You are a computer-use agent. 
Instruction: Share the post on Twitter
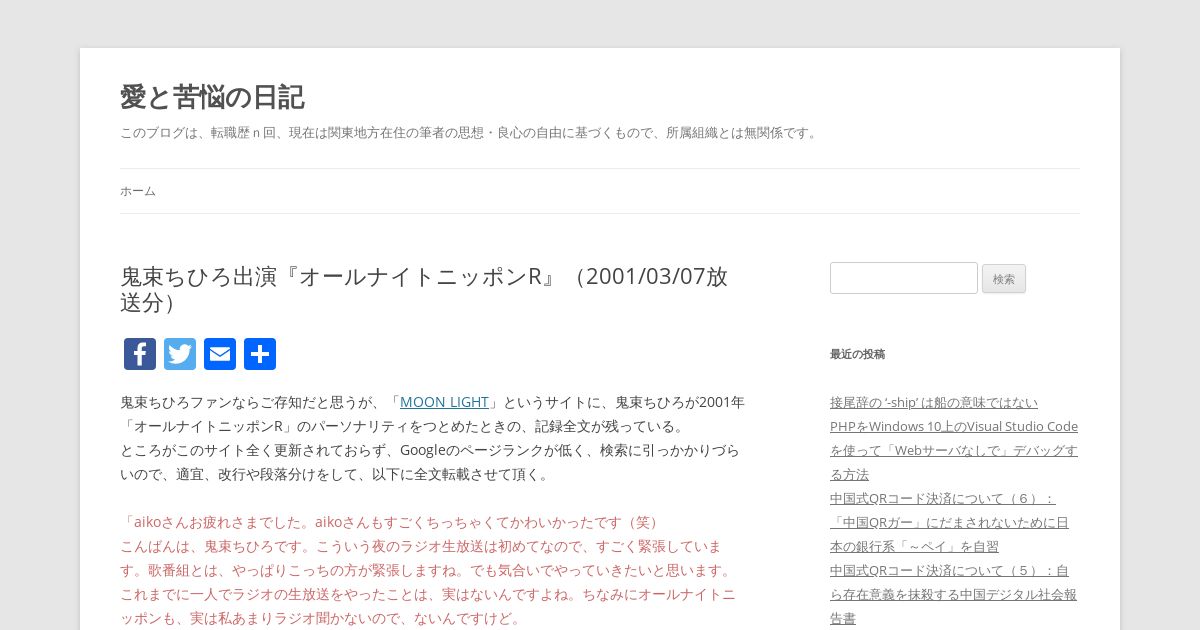[x=180, y=354]
